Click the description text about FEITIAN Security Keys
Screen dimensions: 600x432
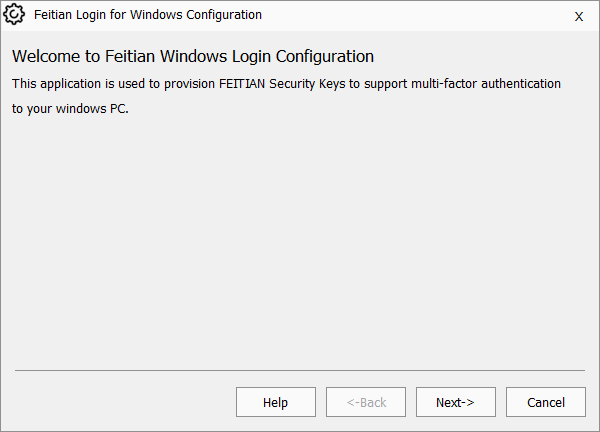pos(286,96)
